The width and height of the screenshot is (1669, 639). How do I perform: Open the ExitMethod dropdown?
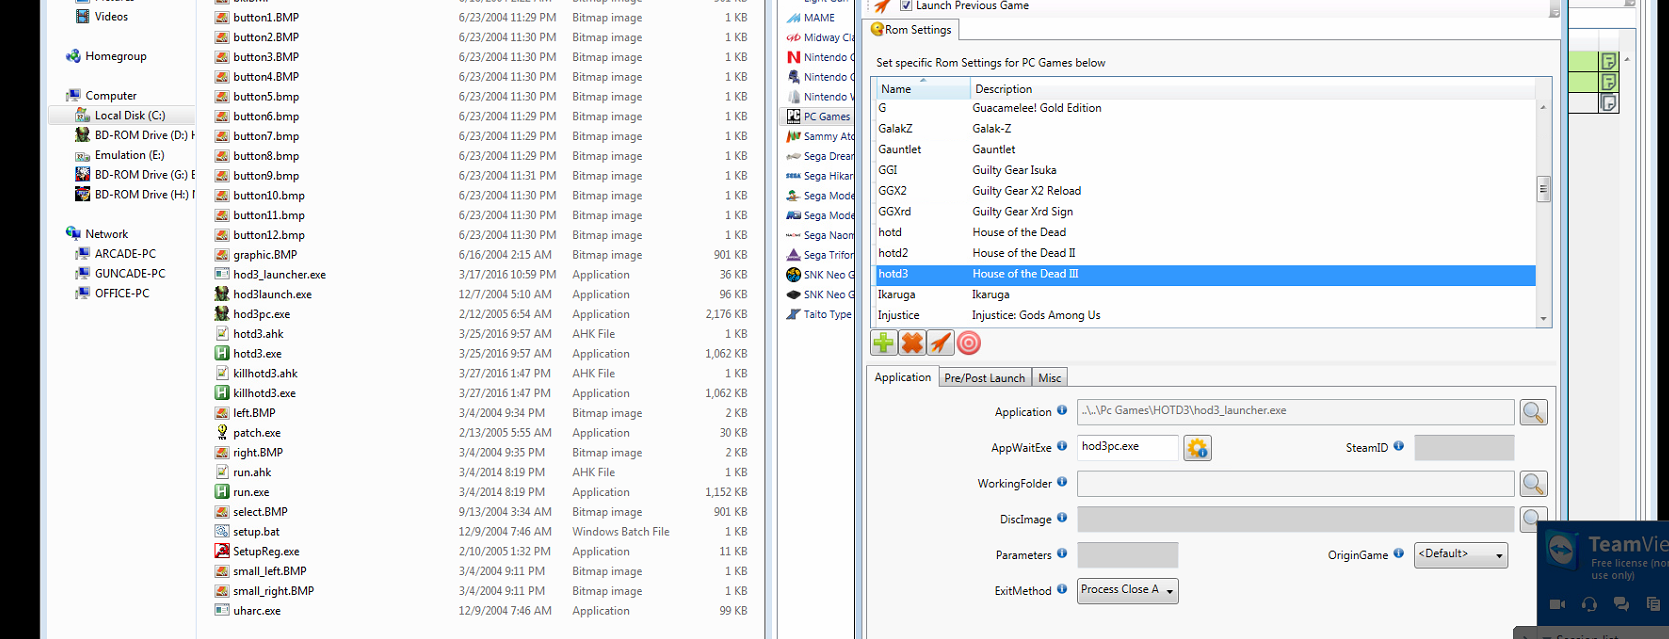tap(1128, 590)
